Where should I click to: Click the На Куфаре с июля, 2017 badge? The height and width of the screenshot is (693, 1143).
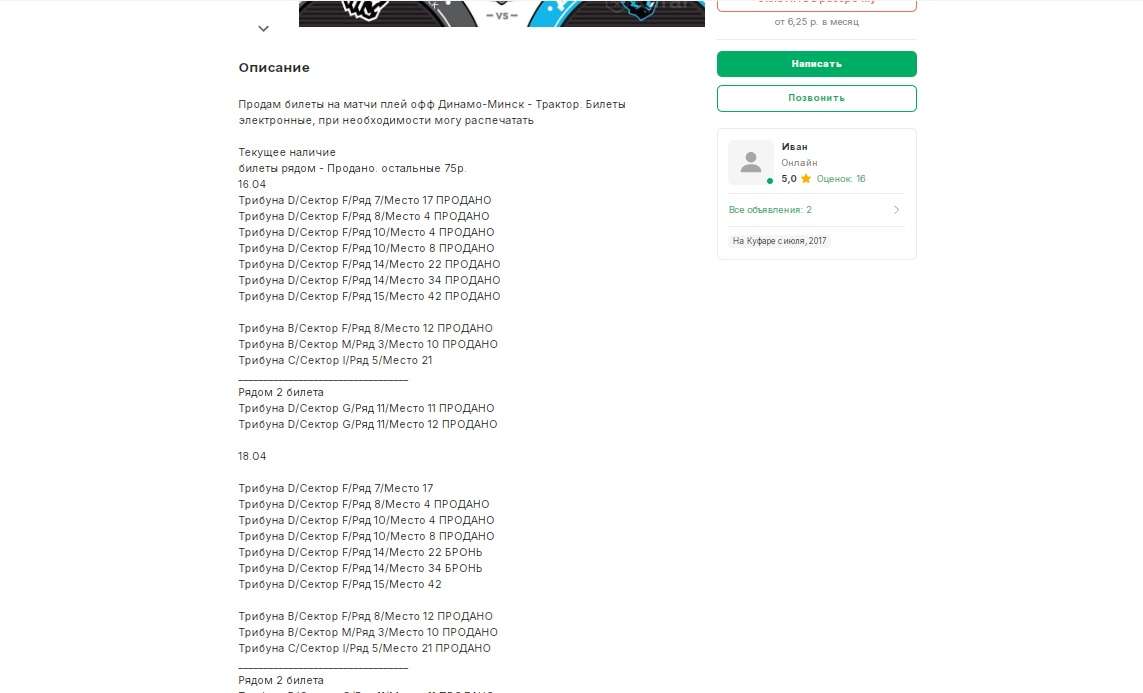(x=779, y=240)
